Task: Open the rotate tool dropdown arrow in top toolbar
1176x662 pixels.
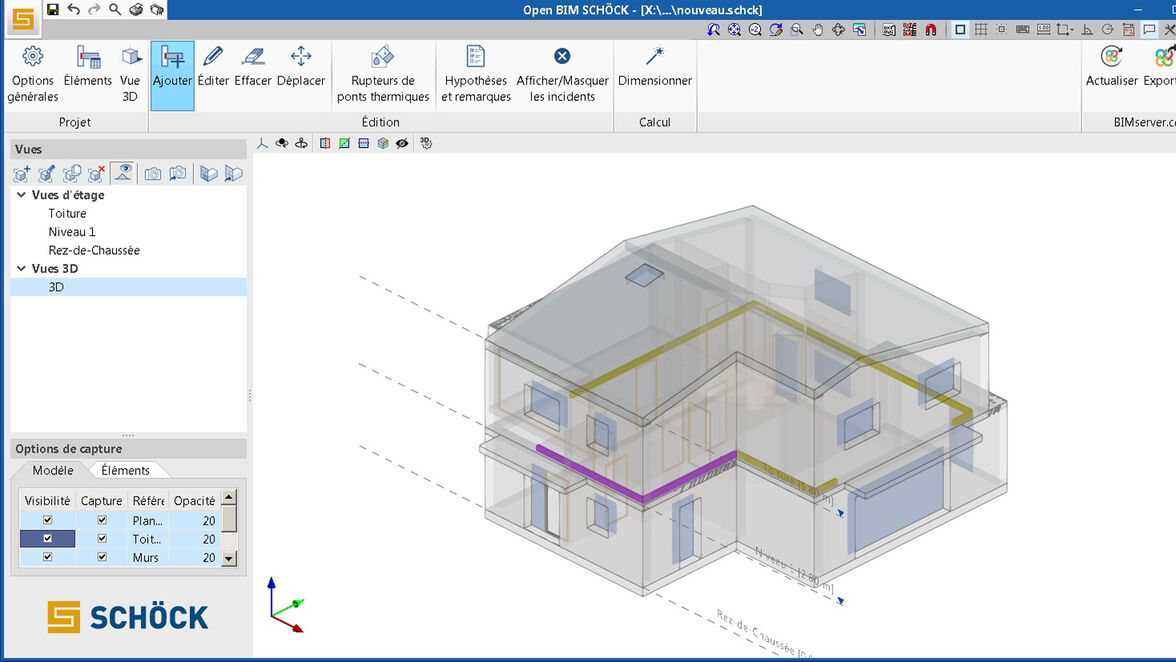Action: click(1072, 31)
